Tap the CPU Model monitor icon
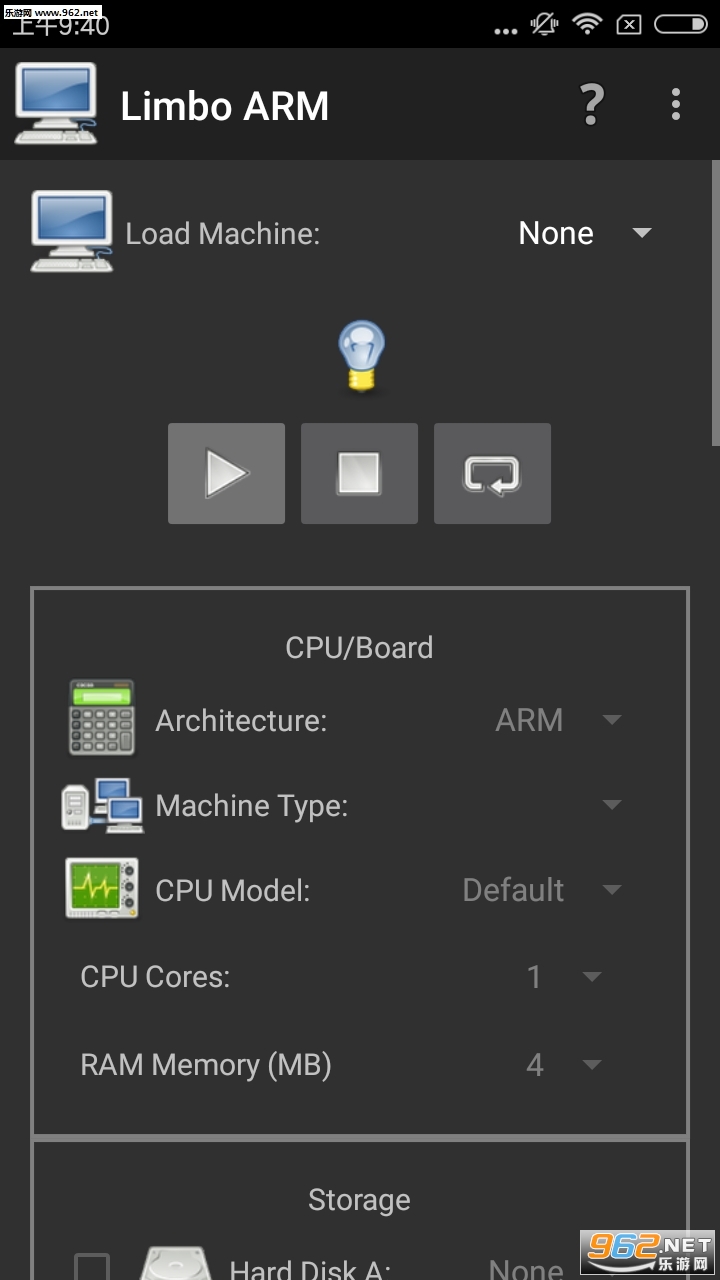 [x=102, y=889]
